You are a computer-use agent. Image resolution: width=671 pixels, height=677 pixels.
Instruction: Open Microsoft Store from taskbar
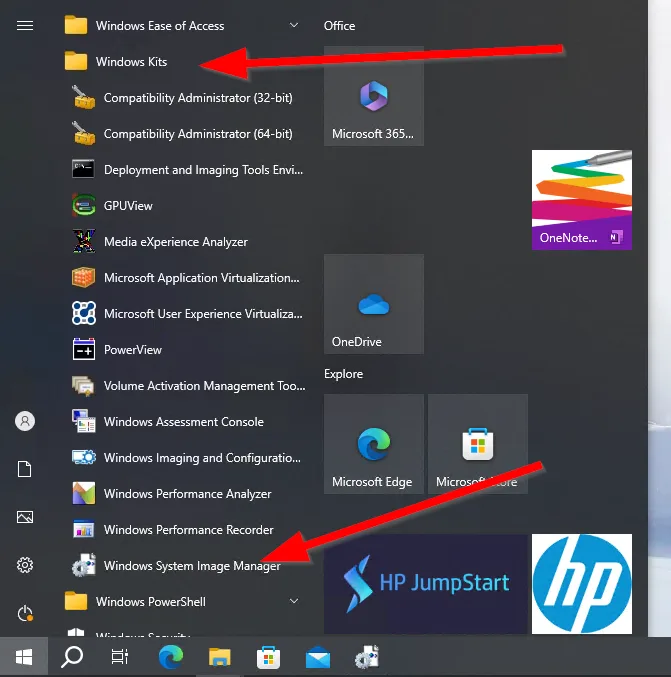coord(269,657)
